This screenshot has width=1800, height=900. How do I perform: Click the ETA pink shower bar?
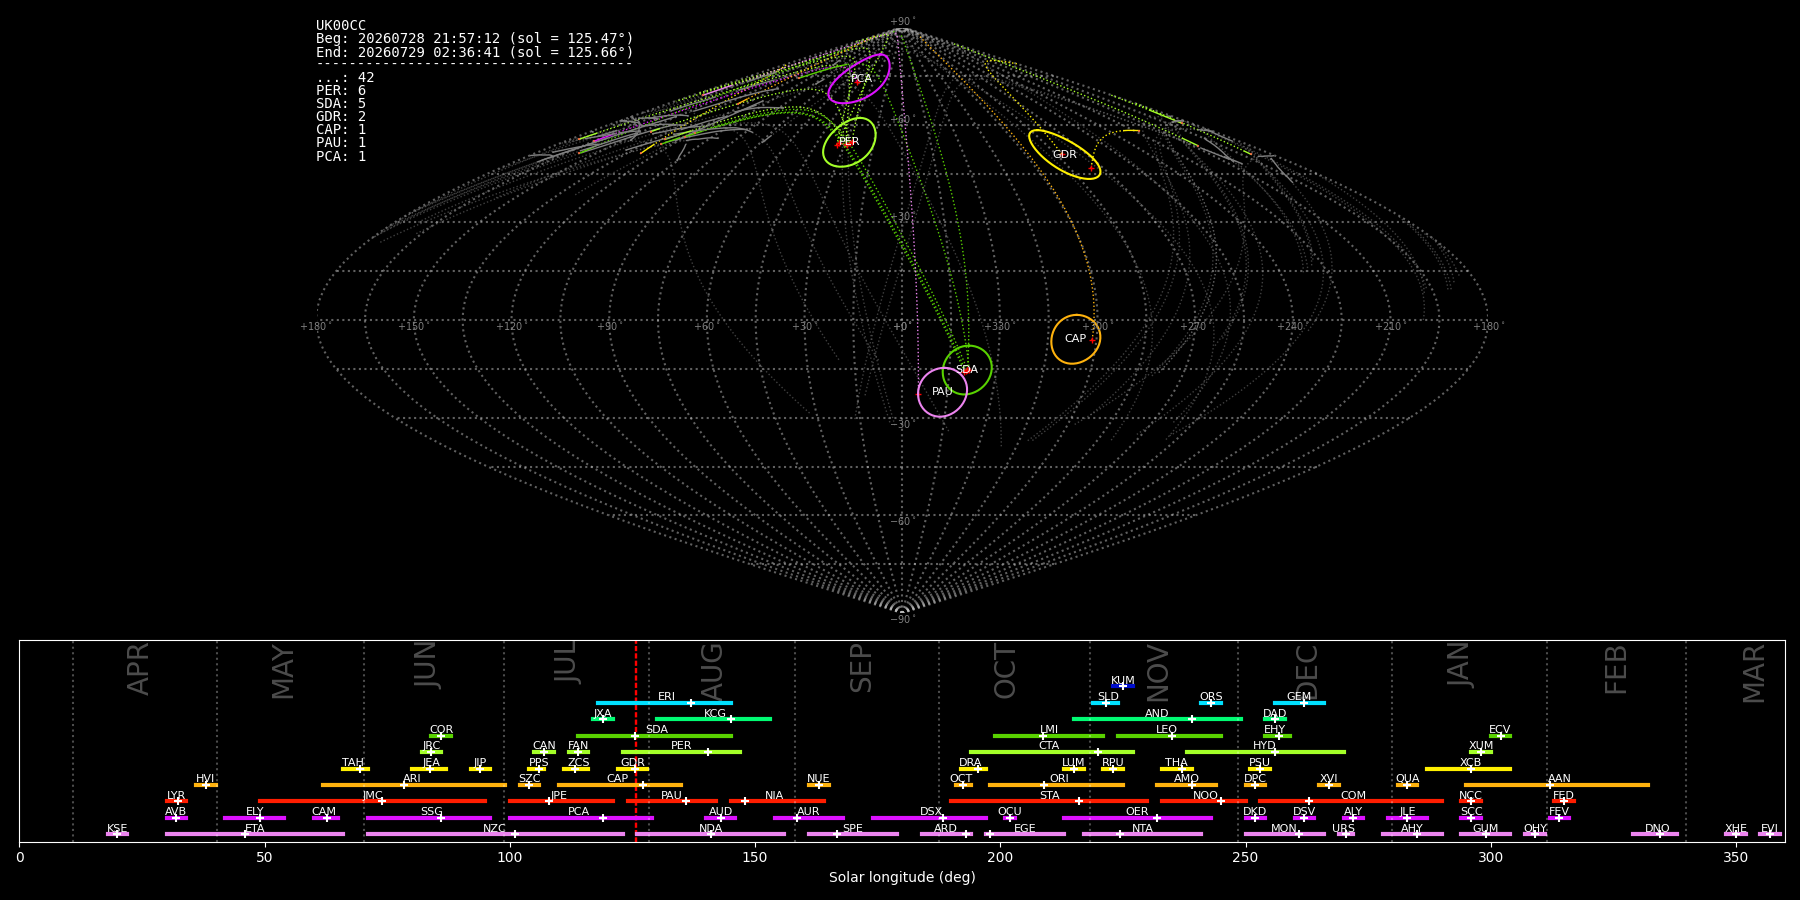tap(255, 834)
